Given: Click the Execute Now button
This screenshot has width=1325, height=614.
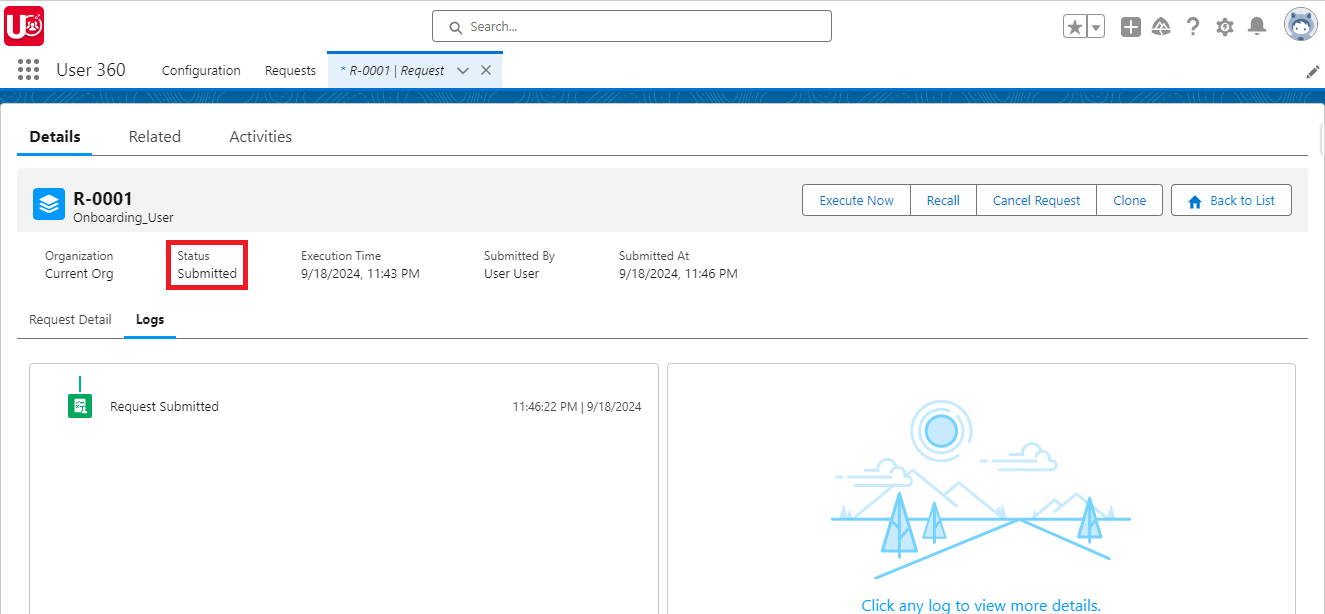Looking at the screenshot, I should click(x=857, y=200).
